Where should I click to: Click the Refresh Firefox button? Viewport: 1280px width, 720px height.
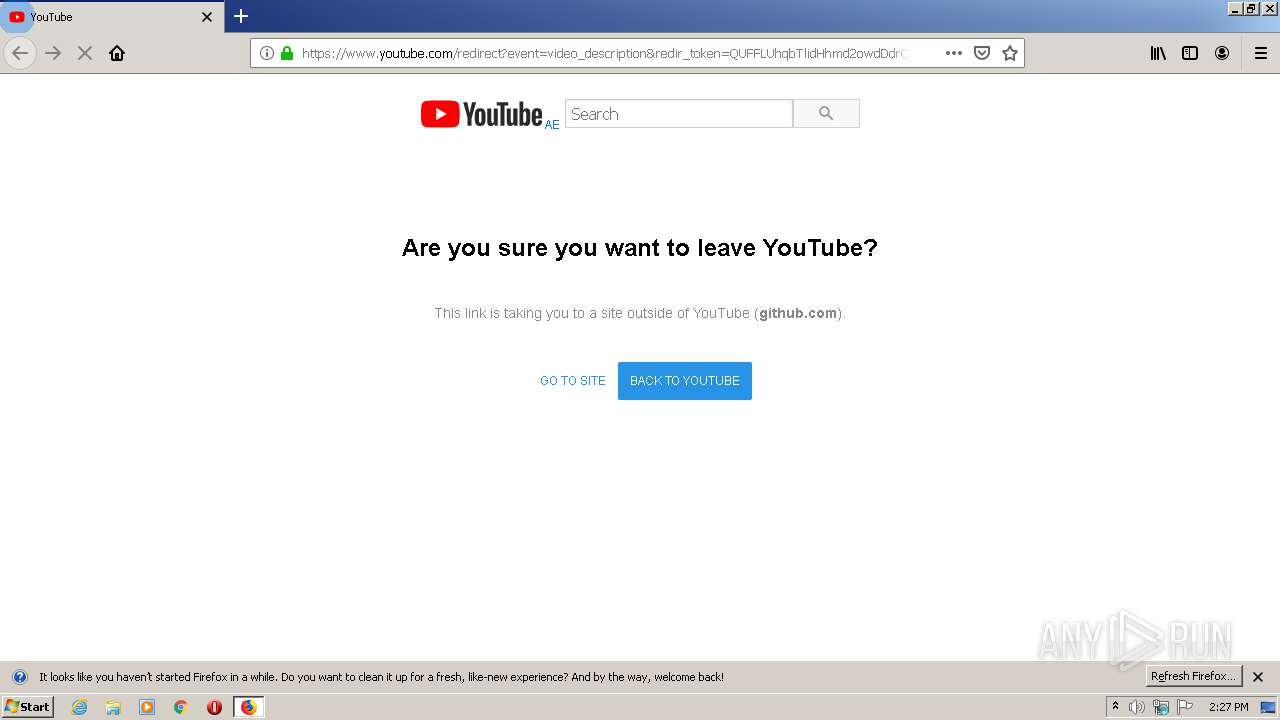(1194, 677)
